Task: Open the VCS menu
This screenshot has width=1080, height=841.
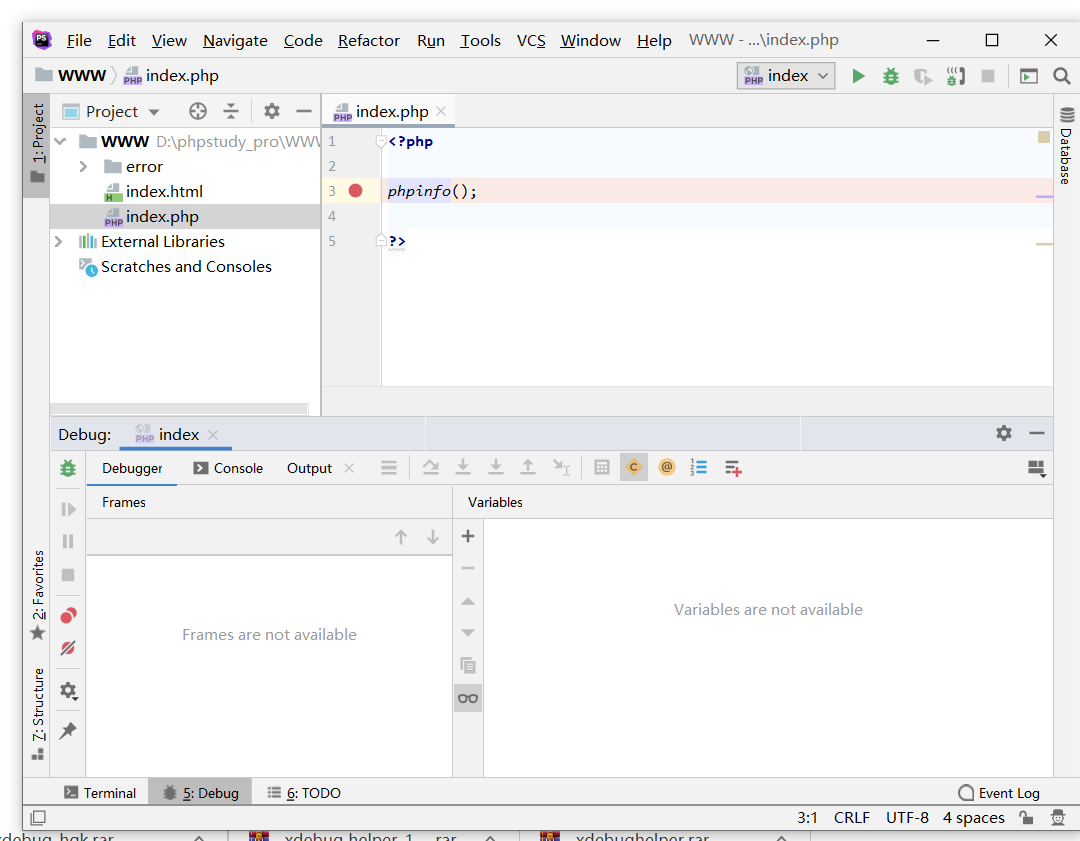Action: coord(531,41)
